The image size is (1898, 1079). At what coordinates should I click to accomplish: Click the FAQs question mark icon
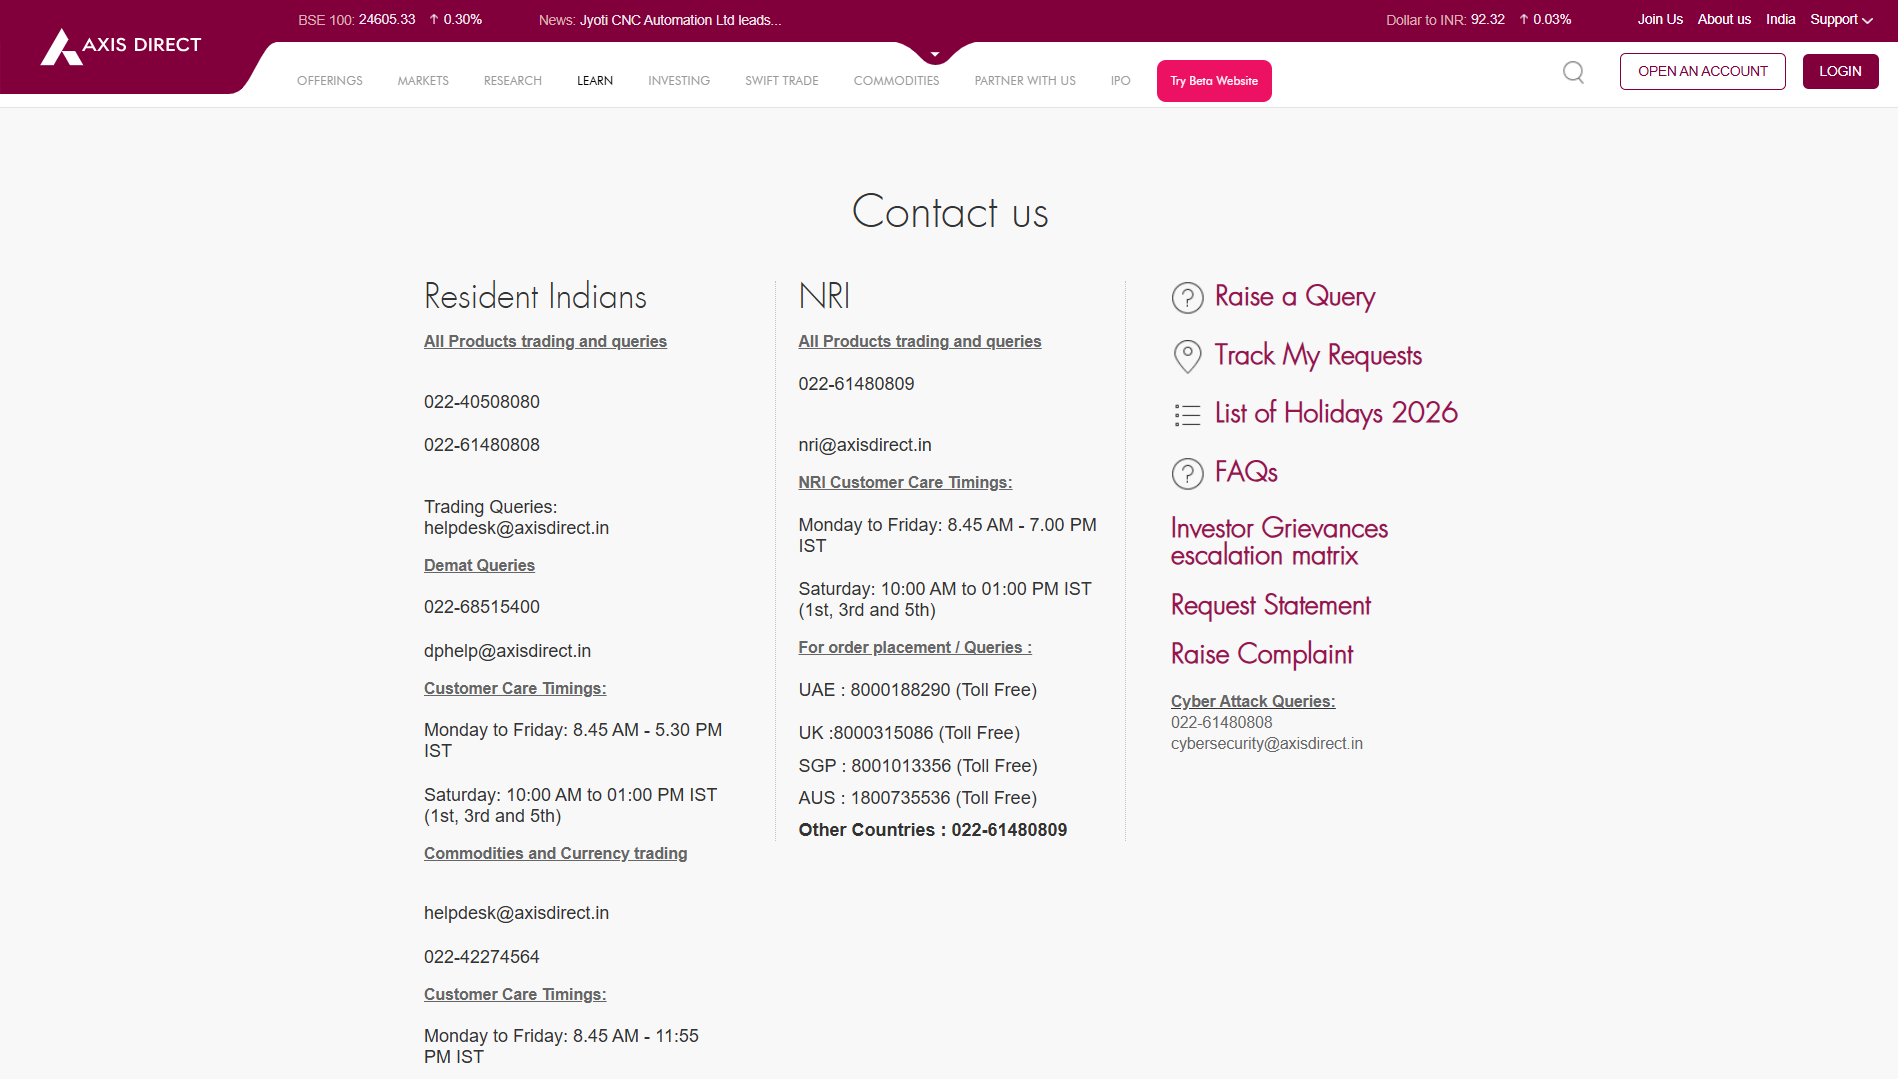point(1187,473)
